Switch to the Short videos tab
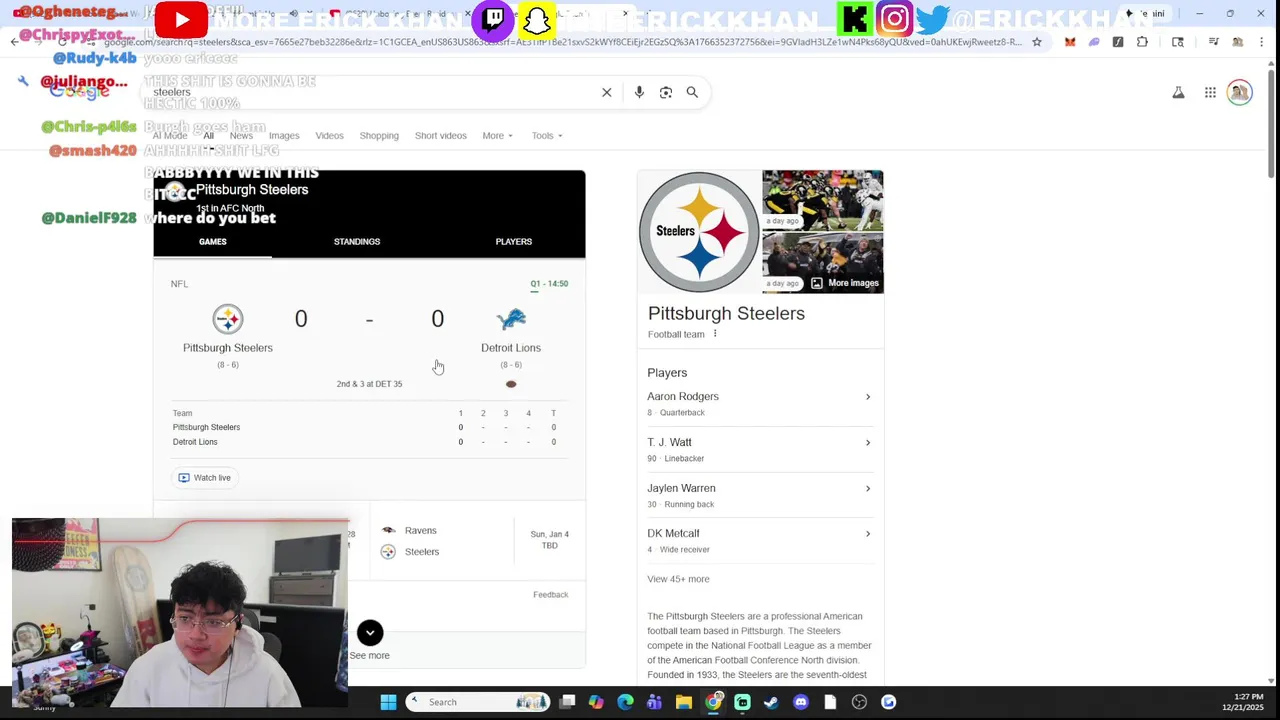Image resolution: width=1280 pixels, height=720 pixels. tap(441, 136)
